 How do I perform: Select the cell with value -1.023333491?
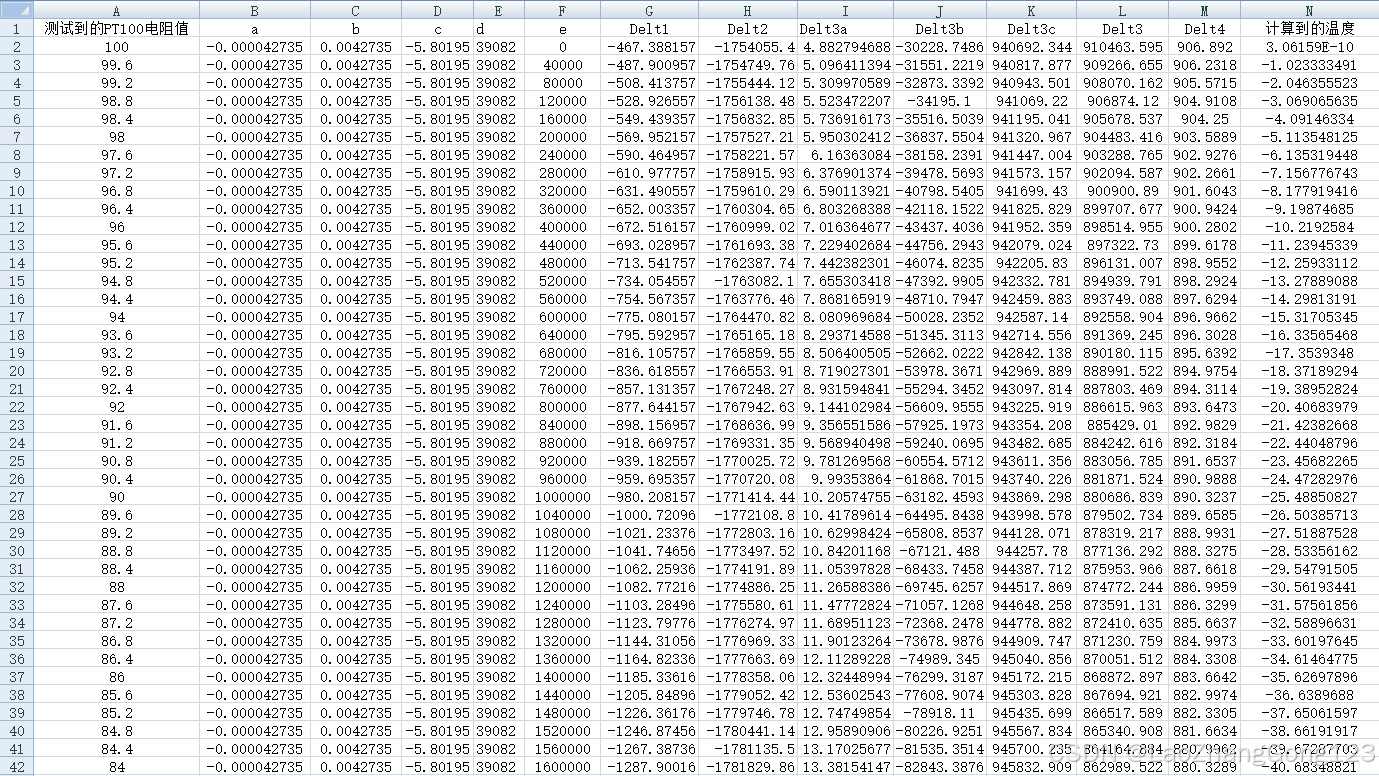pyautogui.click(x=1309, y=65)
